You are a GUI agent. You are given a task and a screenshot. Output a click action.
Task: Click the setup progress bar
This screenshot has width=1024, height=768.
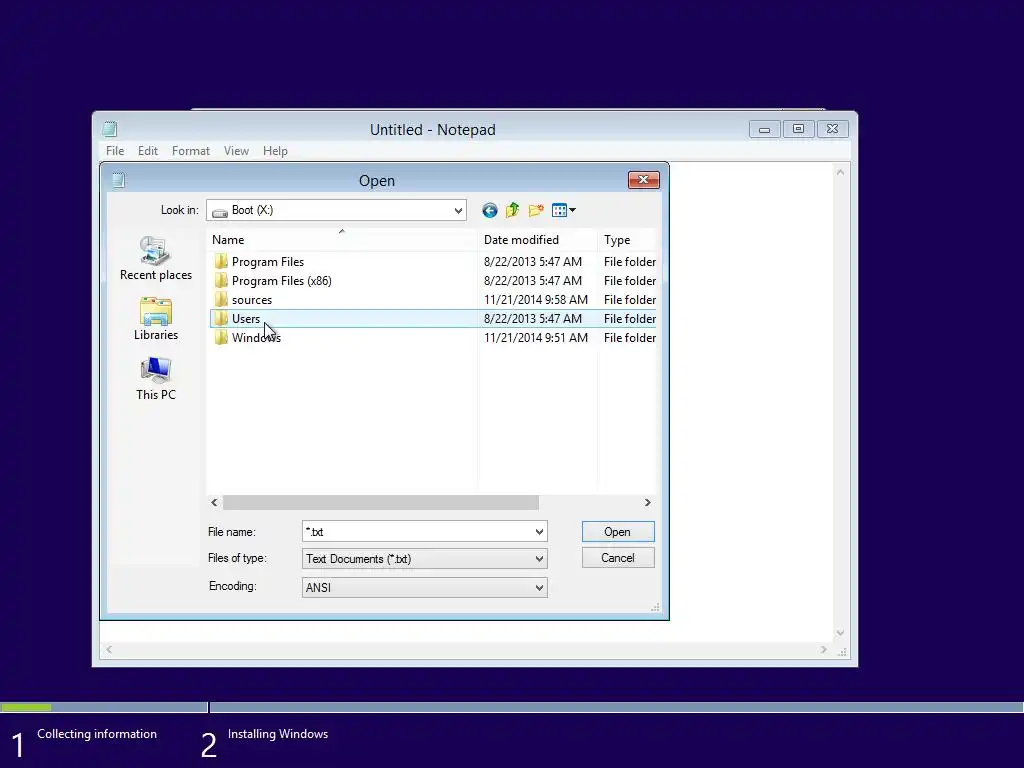click(x=512, y=707)
